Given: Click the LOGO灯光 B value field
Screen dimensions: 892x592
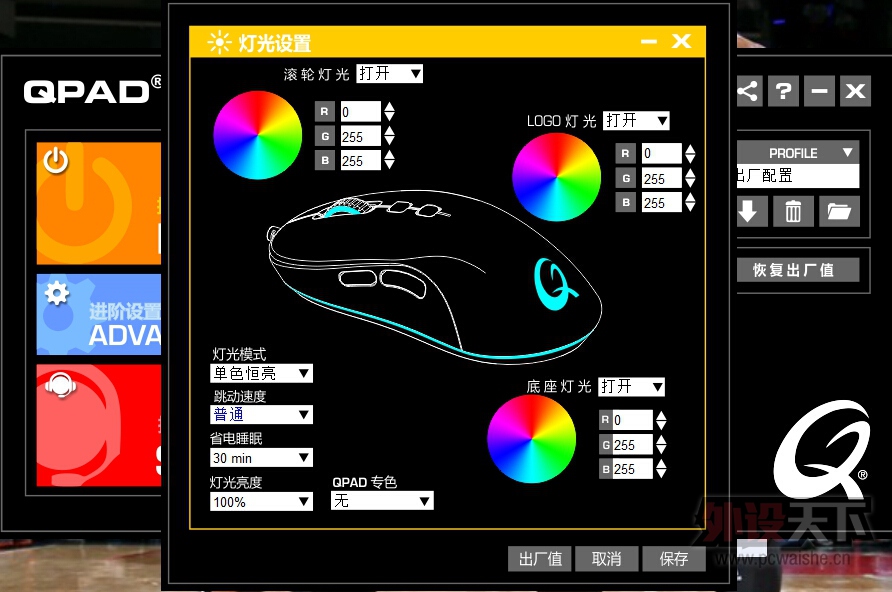Looking at the screenshot, I should pyautogui.click(x=662, y=202).
